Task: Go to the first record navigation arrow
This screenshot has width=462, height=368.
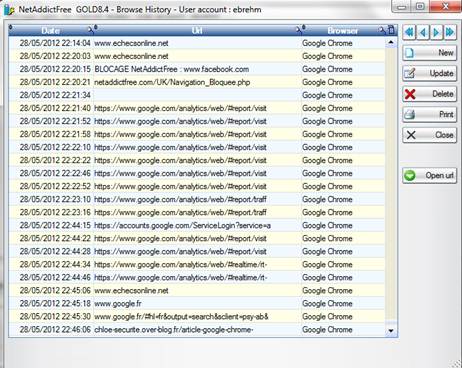Action: pos(409,32)
